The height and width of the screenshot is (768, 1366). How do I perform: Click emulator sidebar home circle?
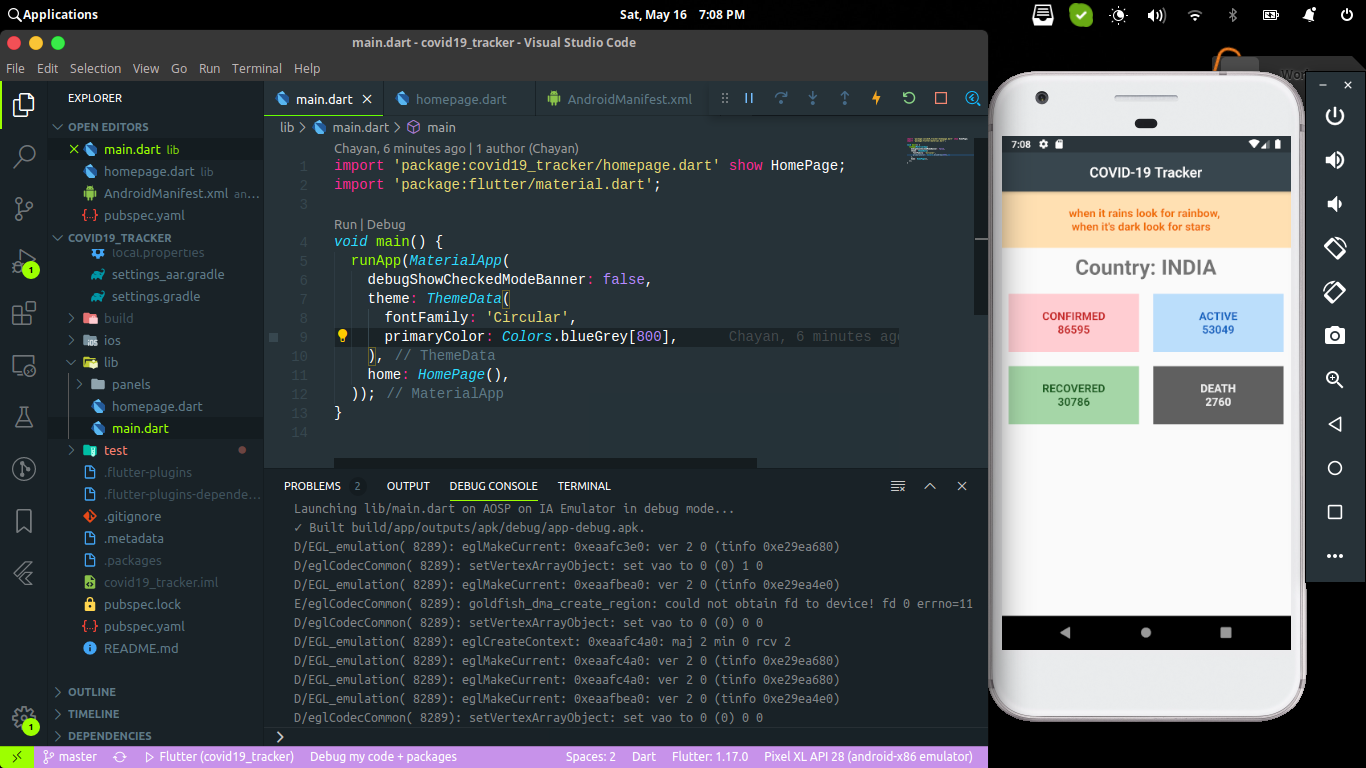[1334, 468]
